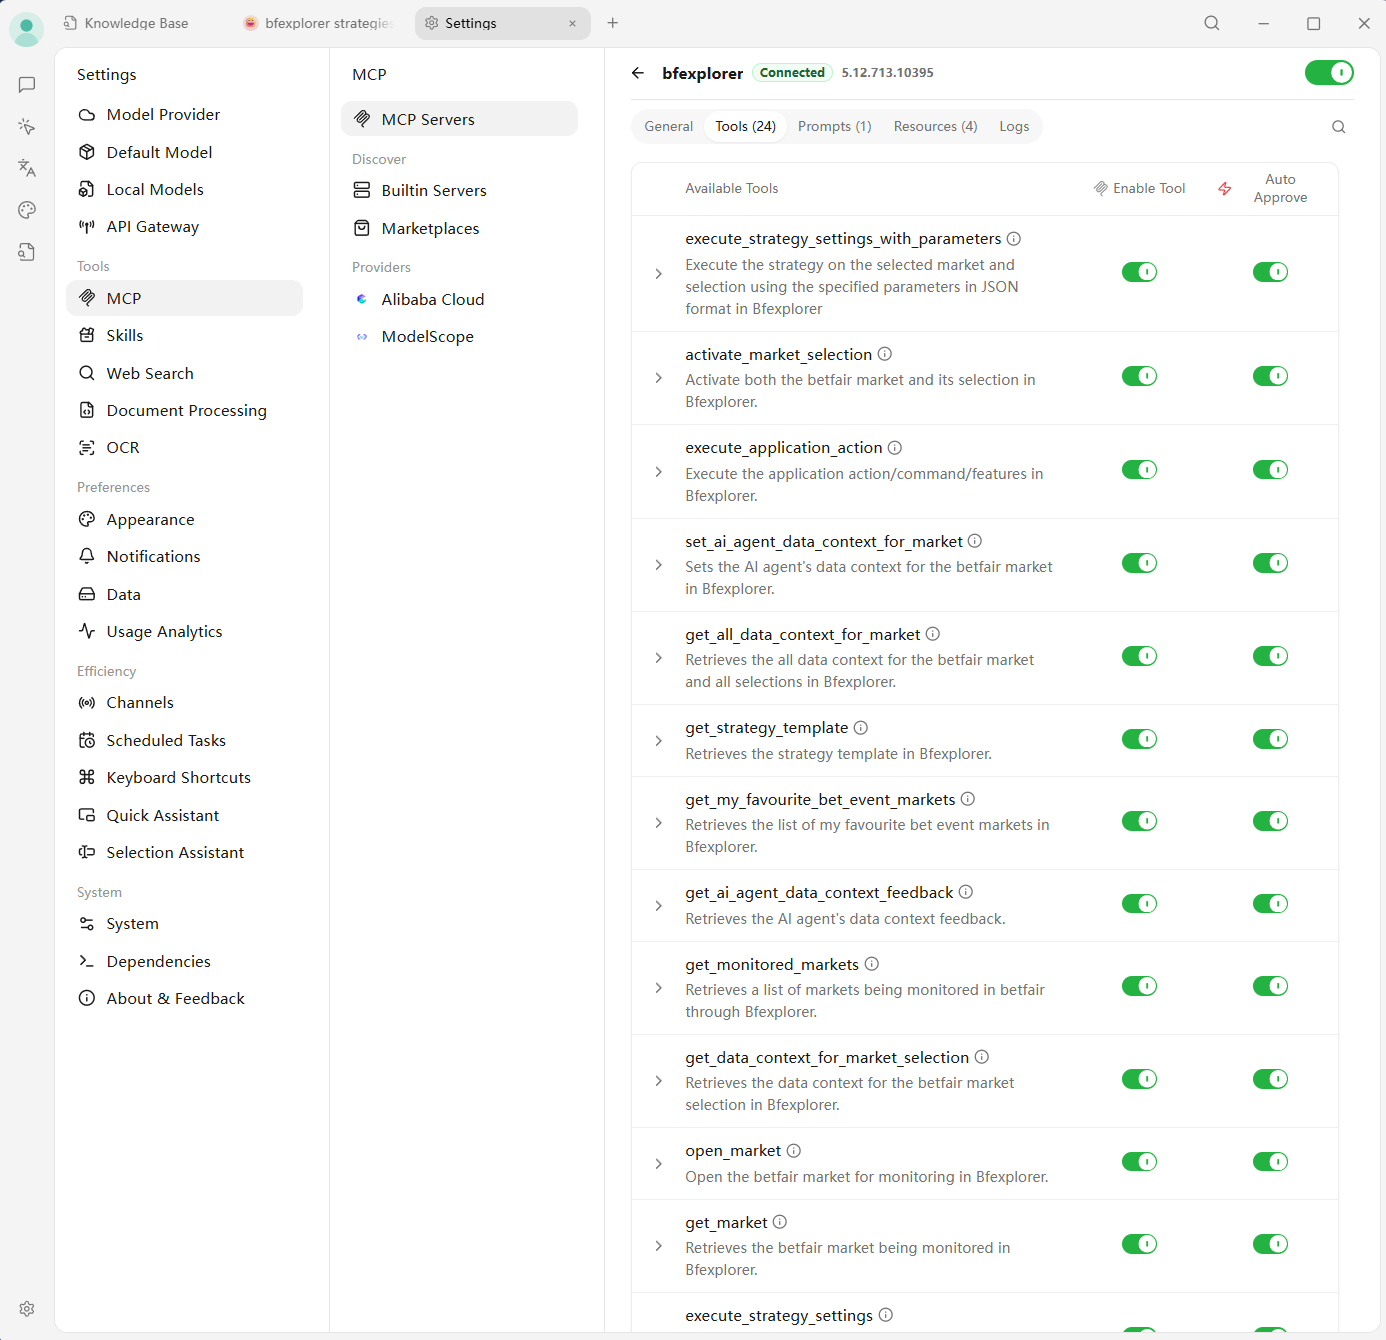Viewport: 1386px width, 1340px height.
Task: Expand the get_data_context_for_market_selection row
Action: (x=658, y=1081)
